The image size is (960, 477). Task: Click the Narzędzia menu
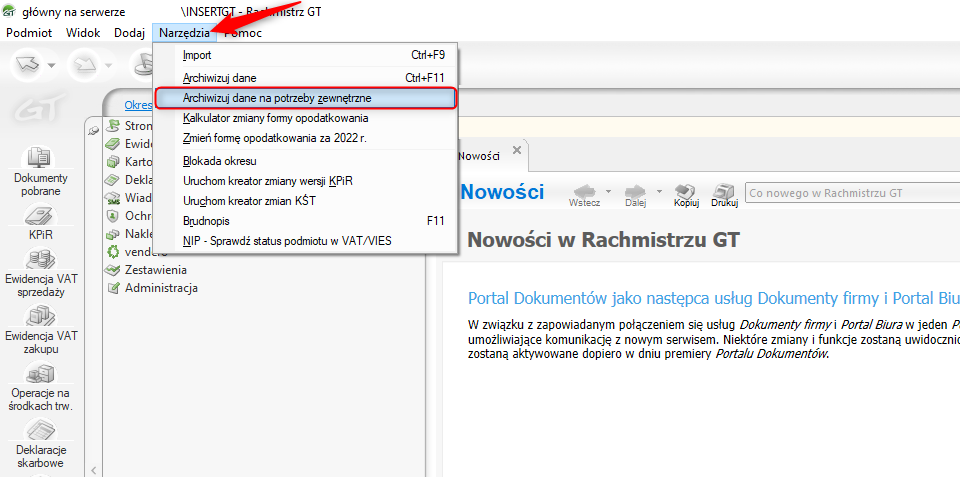click(184, 33)
